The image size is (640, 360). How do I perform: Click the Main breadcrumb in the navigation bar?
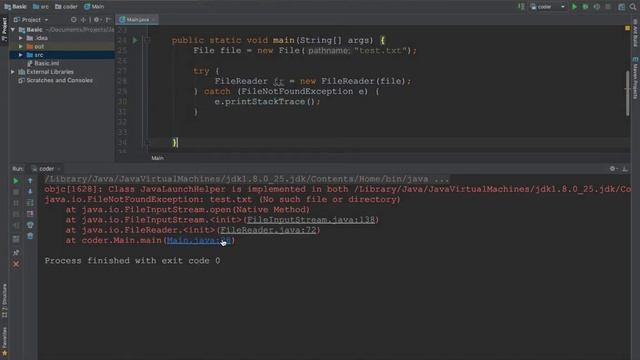94,7
